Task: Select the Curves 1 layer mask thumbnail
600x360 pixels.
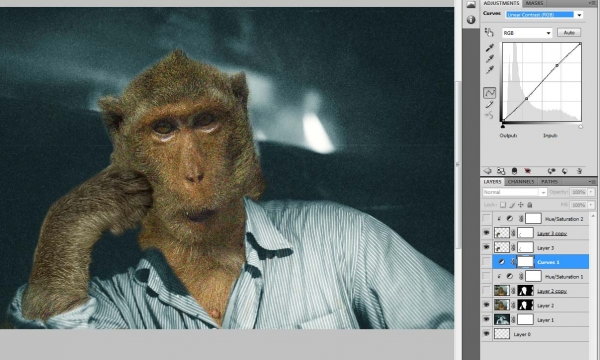Action: pyautogui.click(x=525, y=262)
